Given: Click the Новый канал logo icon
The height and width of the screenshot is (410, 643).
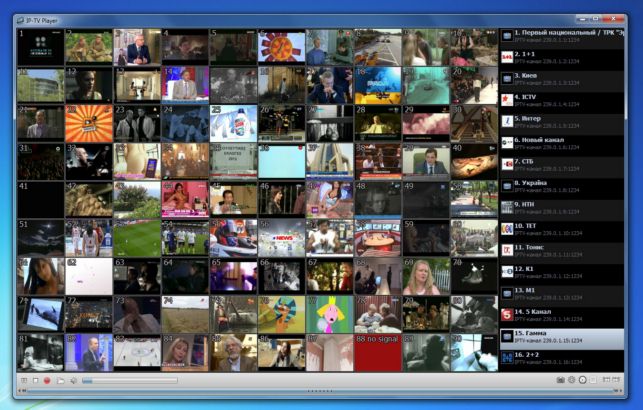Looking at the screenshot, I should (x=507, y=143).
